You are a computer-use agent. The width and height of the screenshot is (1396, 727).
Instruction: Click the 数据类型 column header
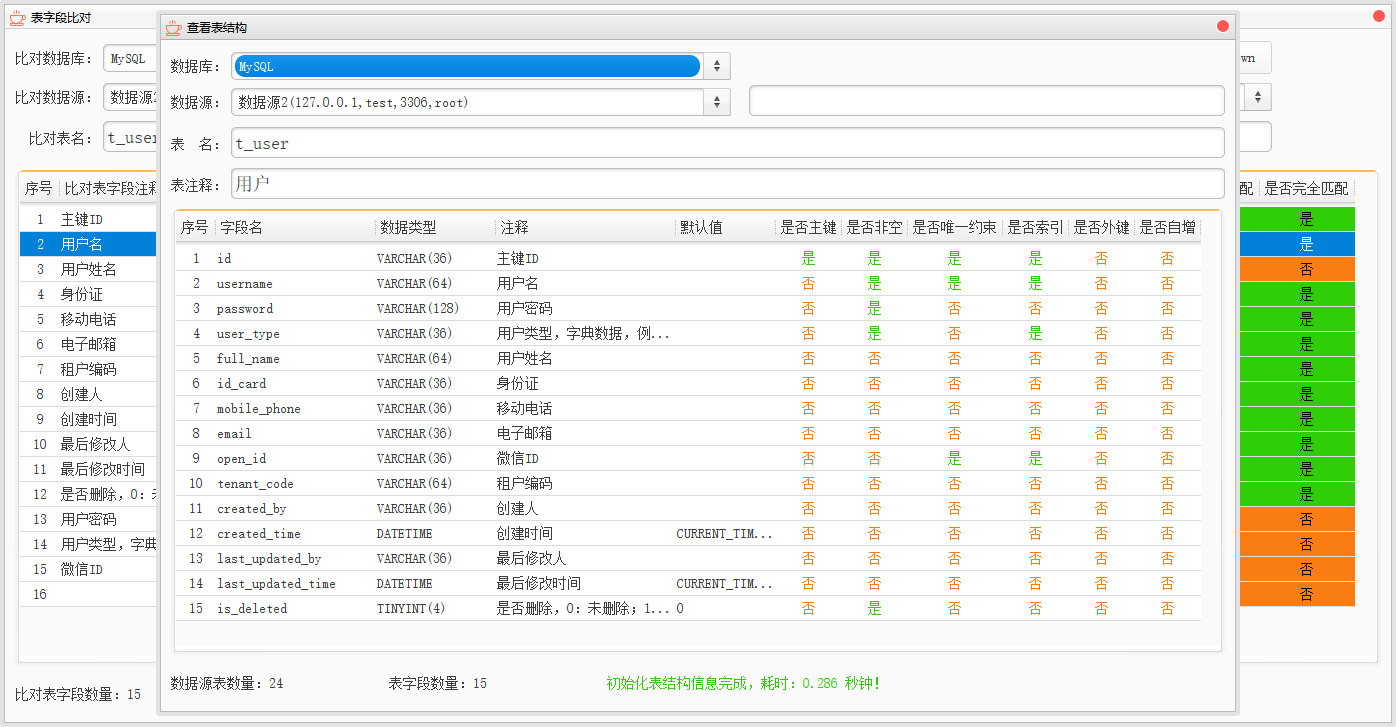tap(435, 228)
